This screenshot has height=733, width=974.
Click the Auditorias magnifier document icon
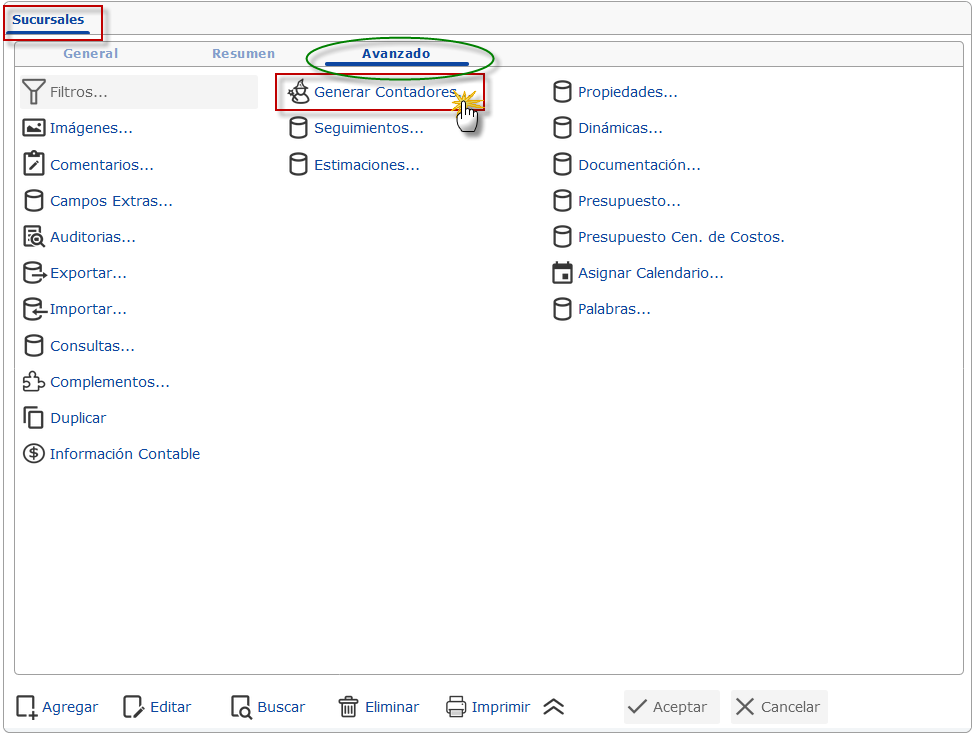click(x=34, y=237)
